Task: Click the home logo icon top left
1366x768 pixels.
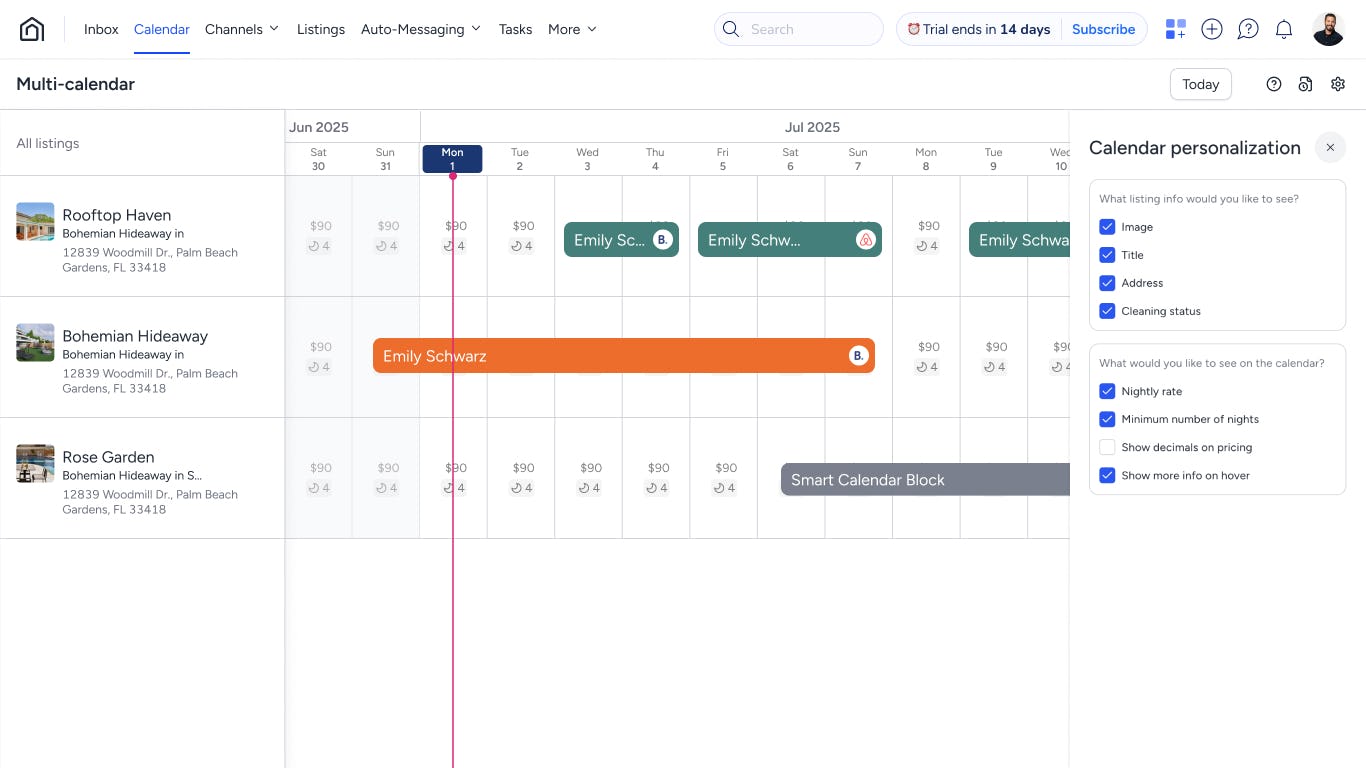Action: [31, 28]
